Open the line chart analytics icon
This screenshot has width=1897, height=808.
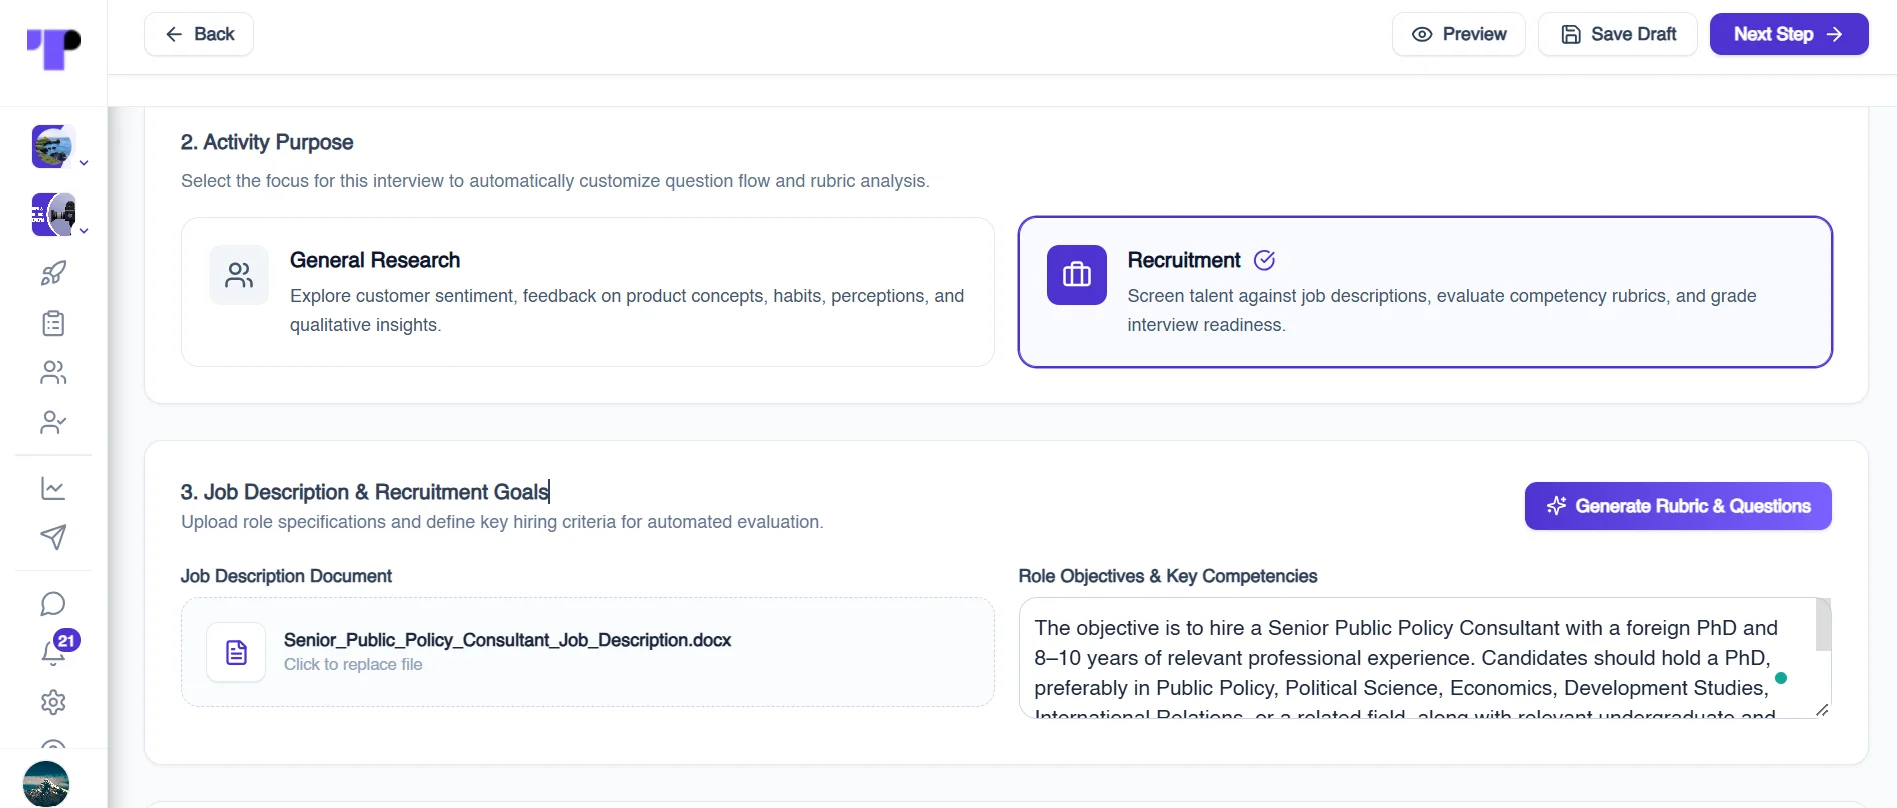[53, 489]
